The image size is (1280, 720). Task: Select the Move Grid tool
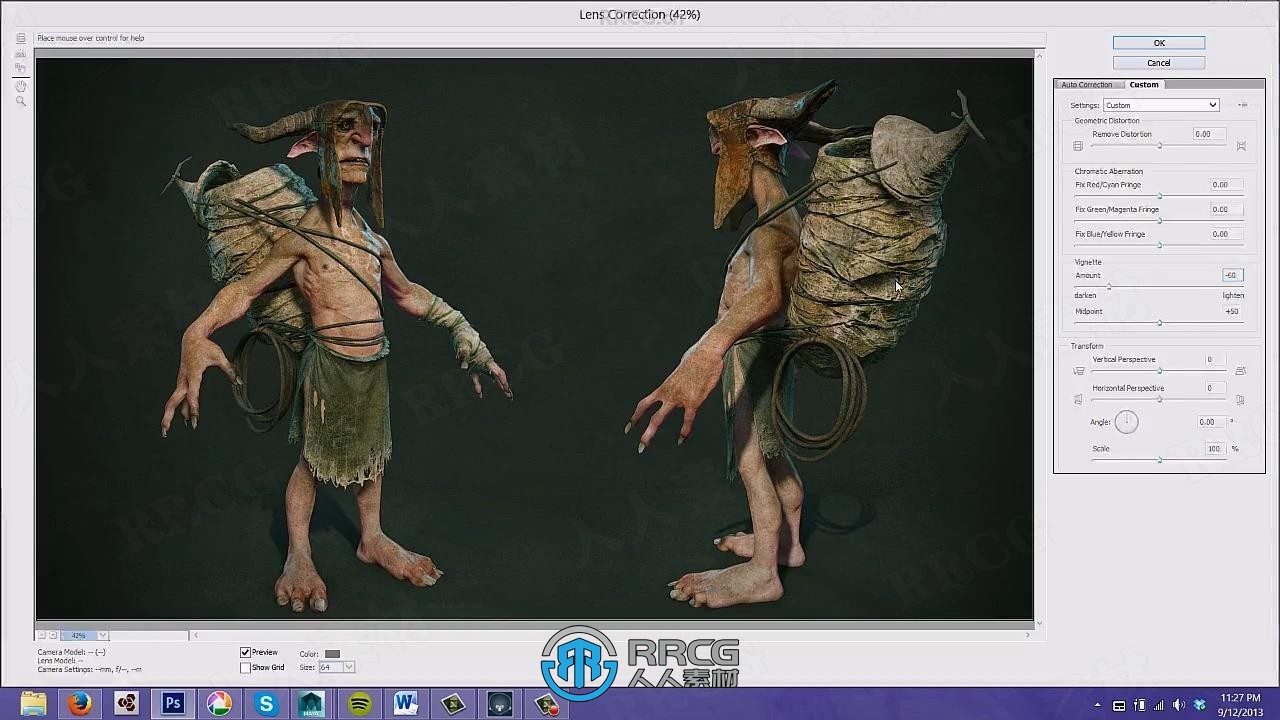[20, 70]
